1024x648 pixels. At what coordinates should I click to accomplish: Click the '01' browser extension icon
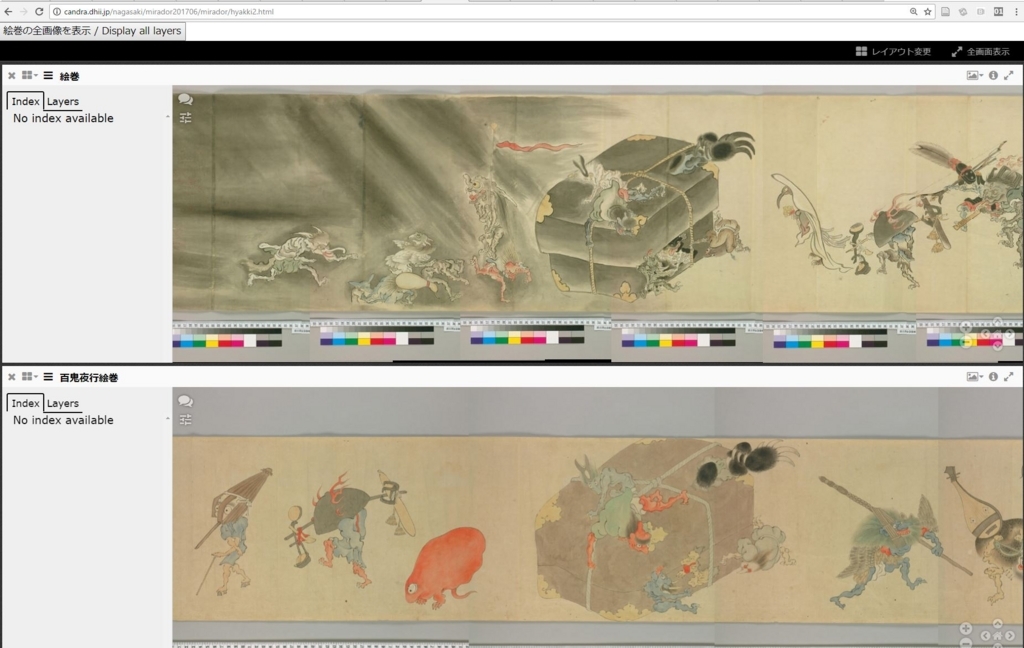click(x=998, y=12)
